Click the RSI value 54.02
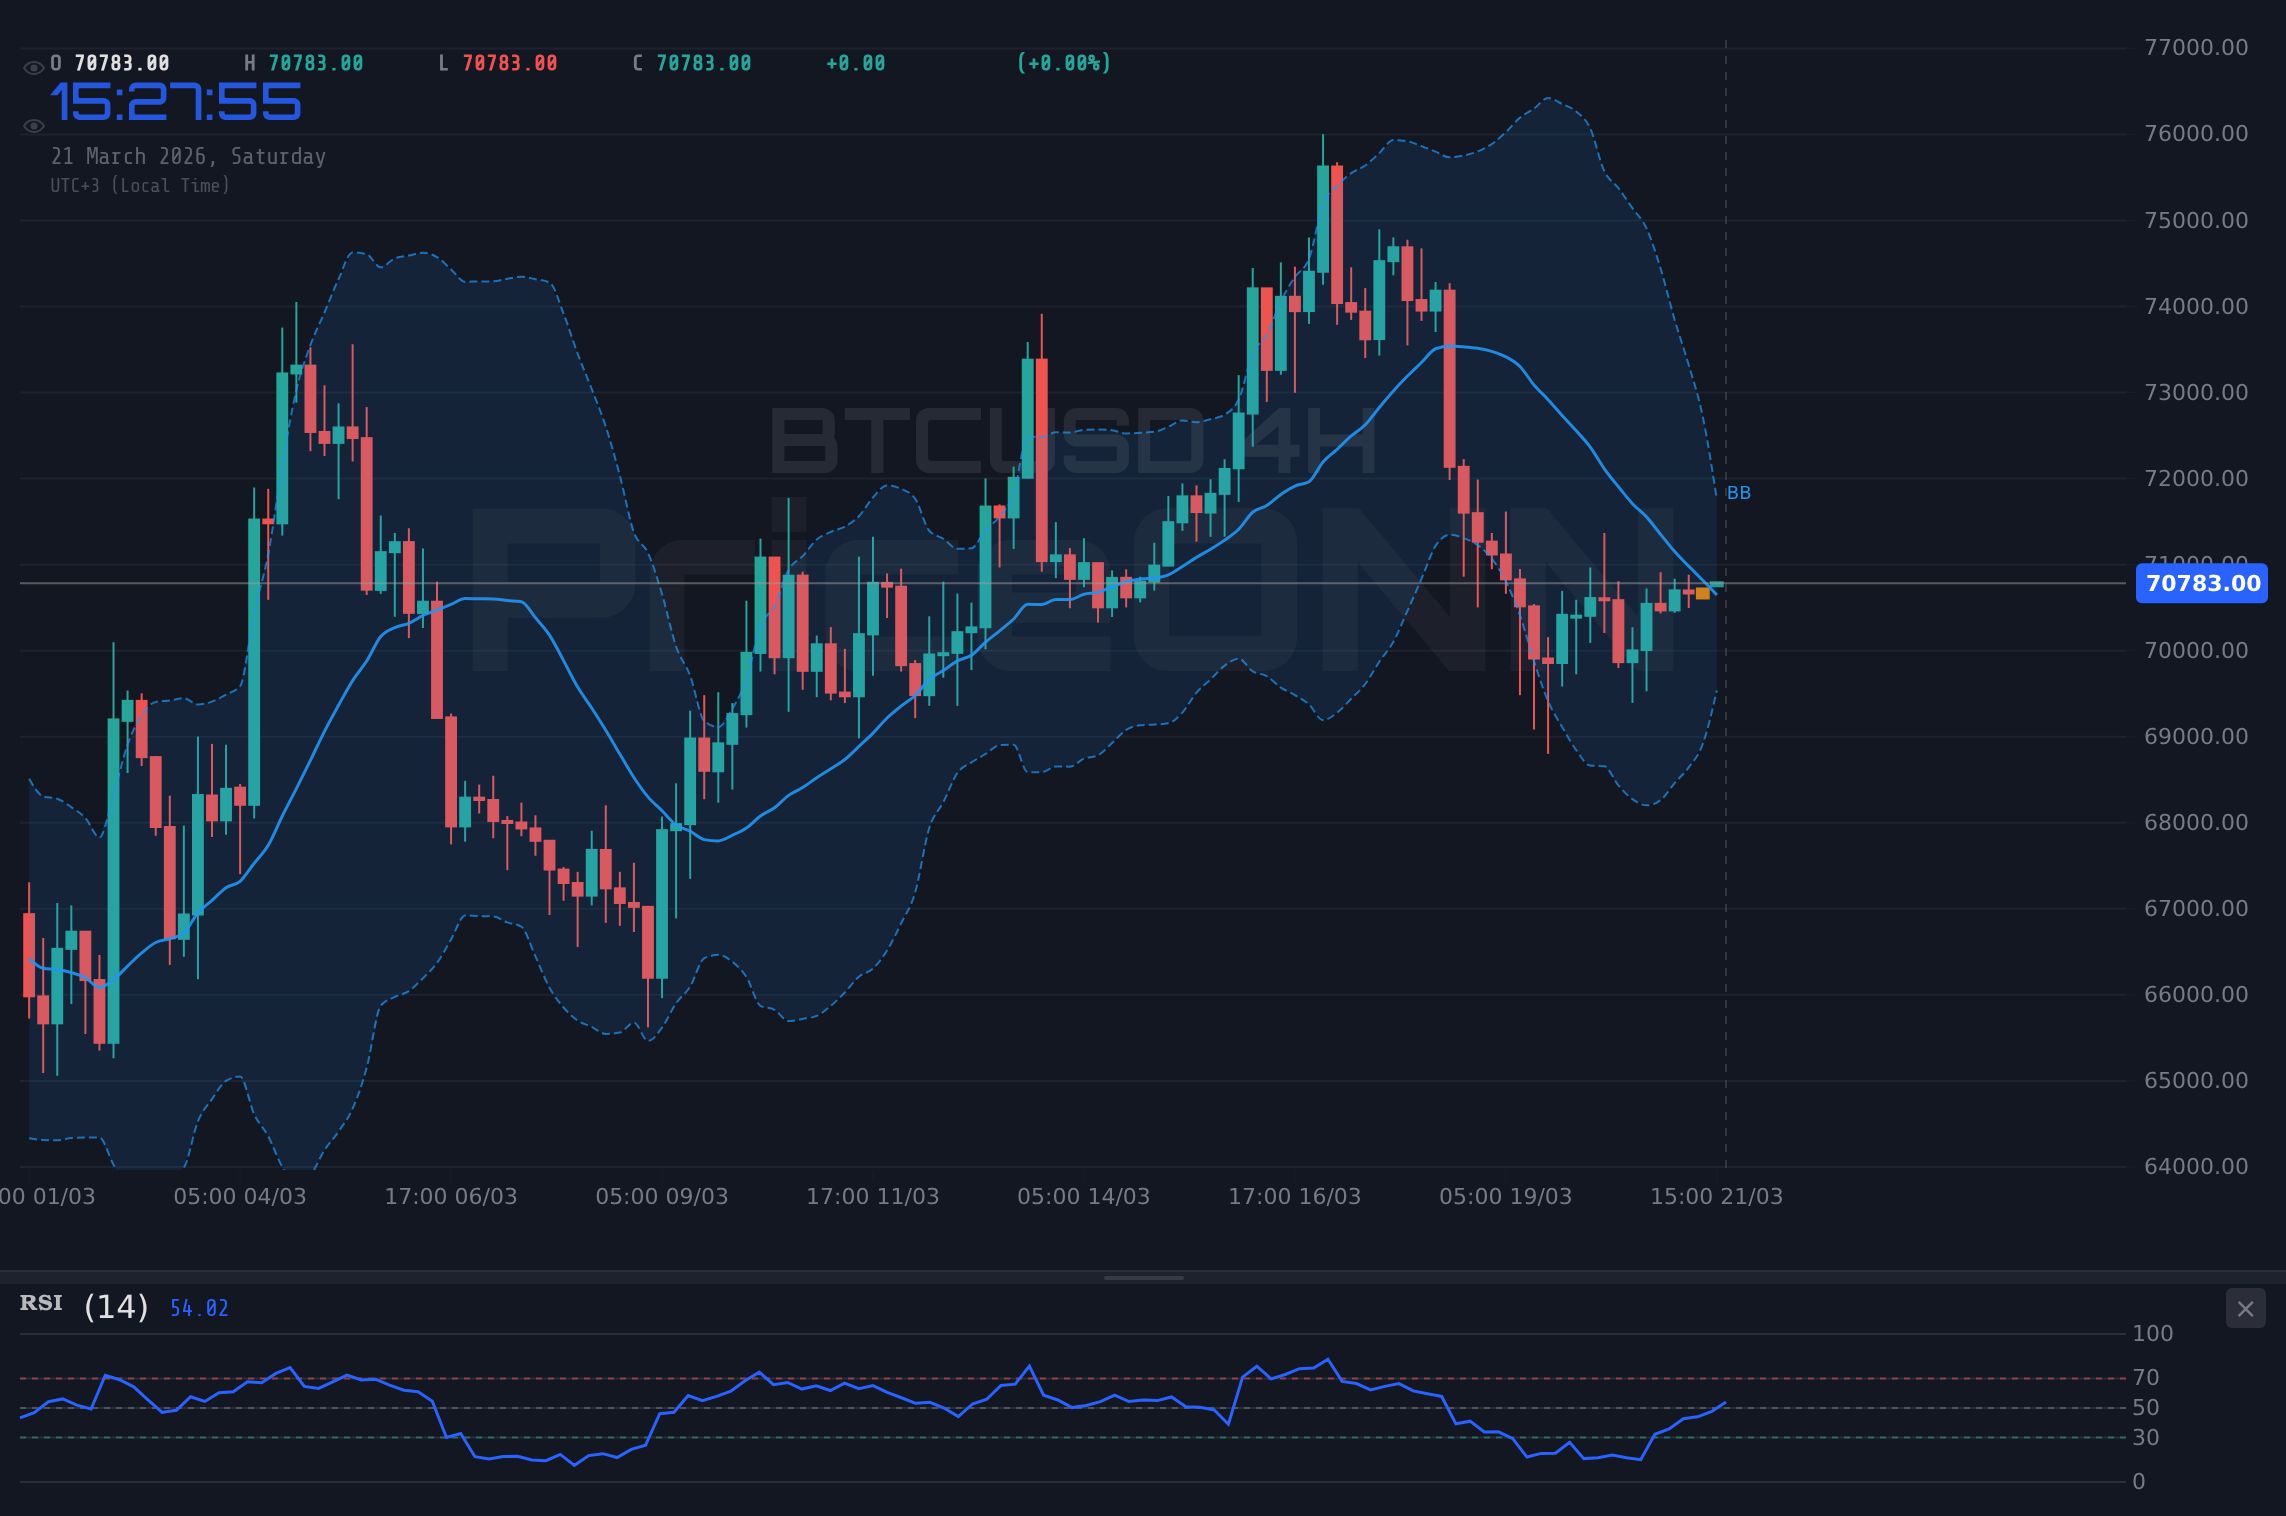The image size is (2286, 1516). click(x=198, y=1307)
